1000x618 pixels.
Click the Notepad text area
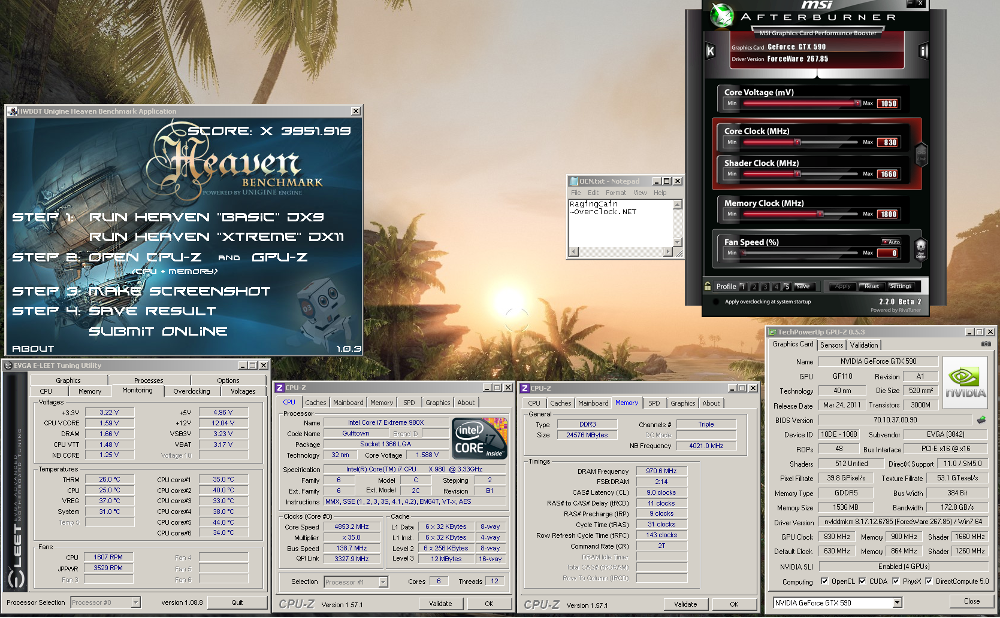(621, 223)
